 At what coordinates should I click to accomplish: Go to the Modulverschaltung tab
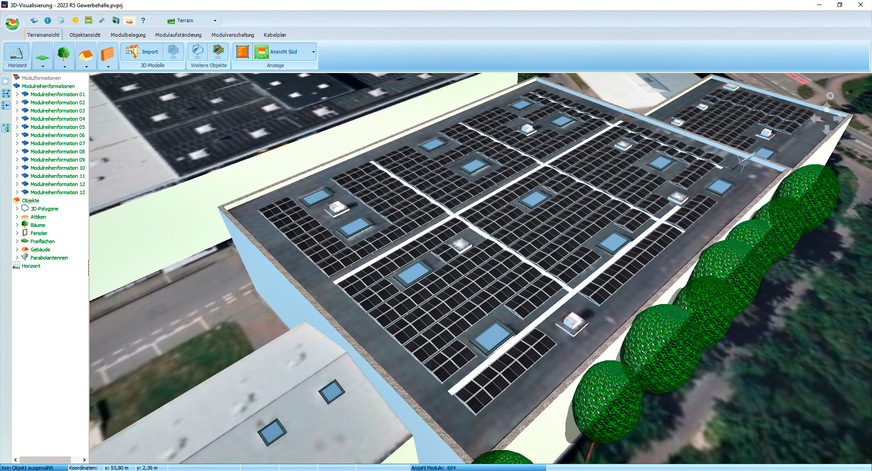click(232, 34)
